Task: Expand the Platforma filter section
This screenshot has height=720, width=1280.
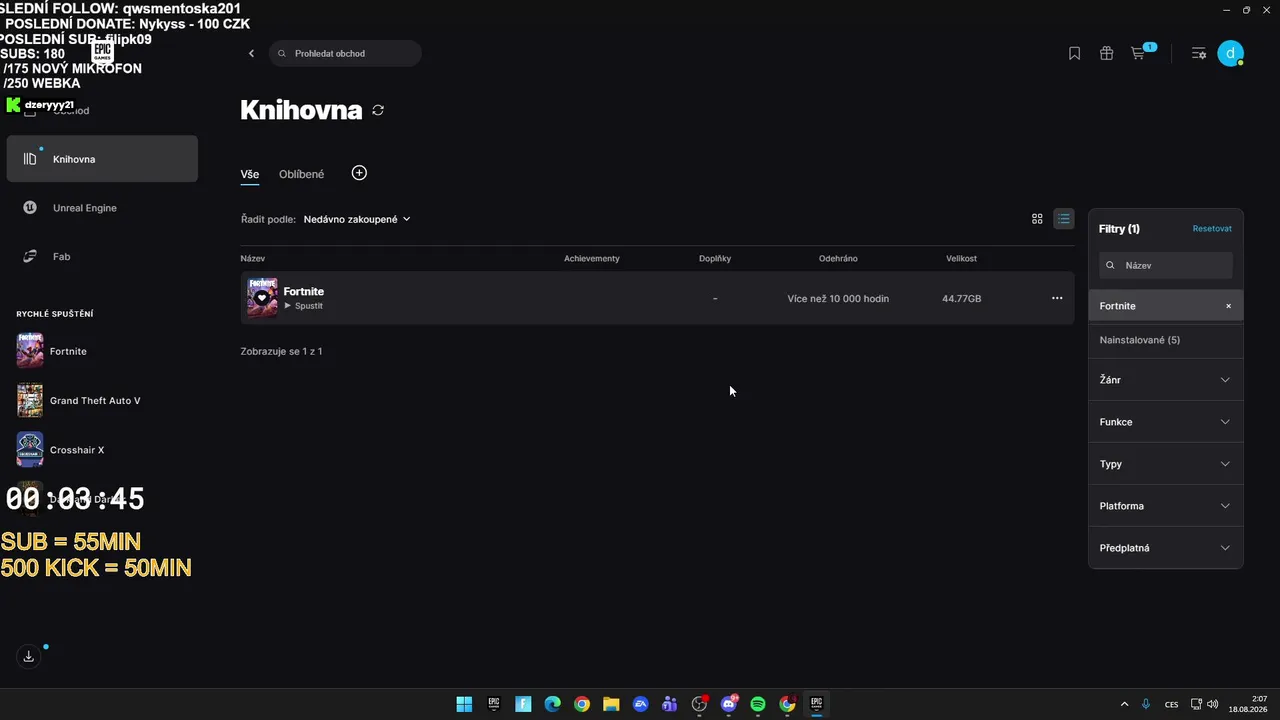Action: 1166,506
